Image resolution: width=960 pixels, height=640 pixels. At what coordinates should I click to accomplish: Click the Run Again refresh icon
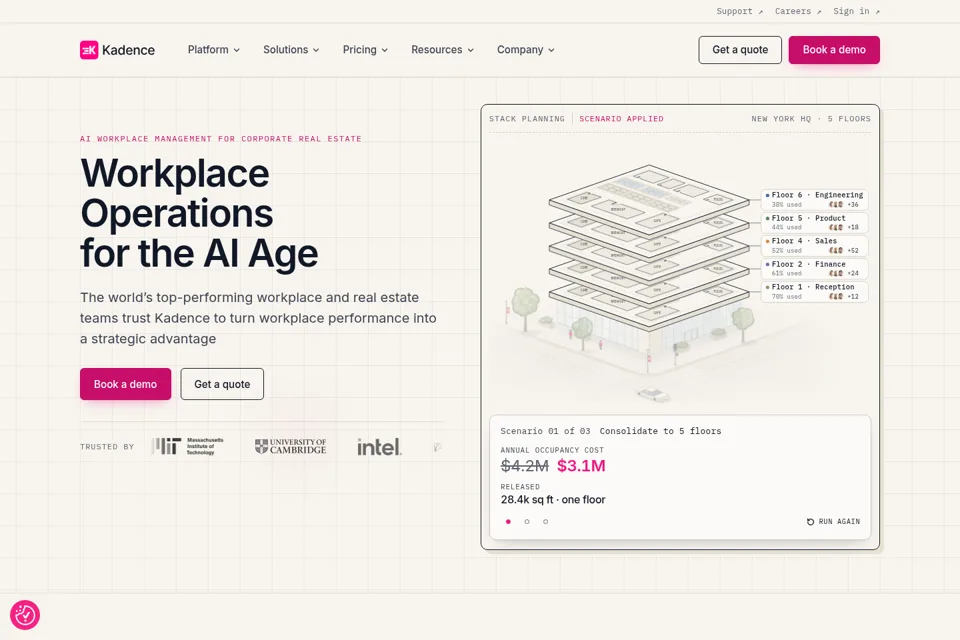coord(810,522)
